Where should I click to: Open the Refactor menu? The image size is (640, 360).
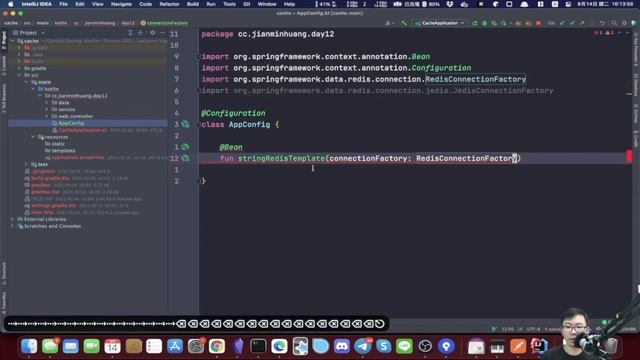(x=169, y=4)
